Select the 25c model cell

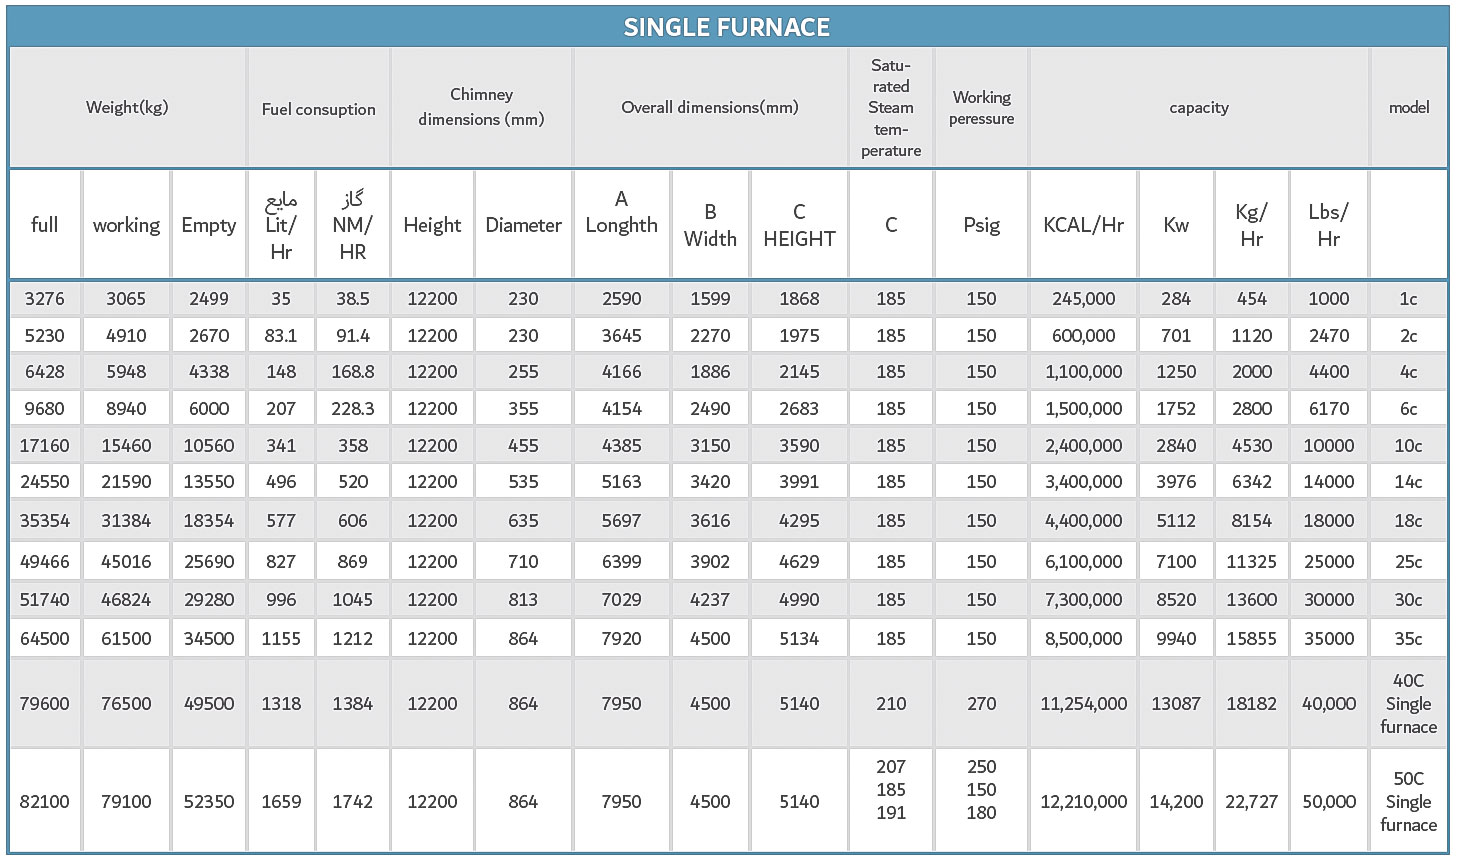click(x=1408, y=561)
